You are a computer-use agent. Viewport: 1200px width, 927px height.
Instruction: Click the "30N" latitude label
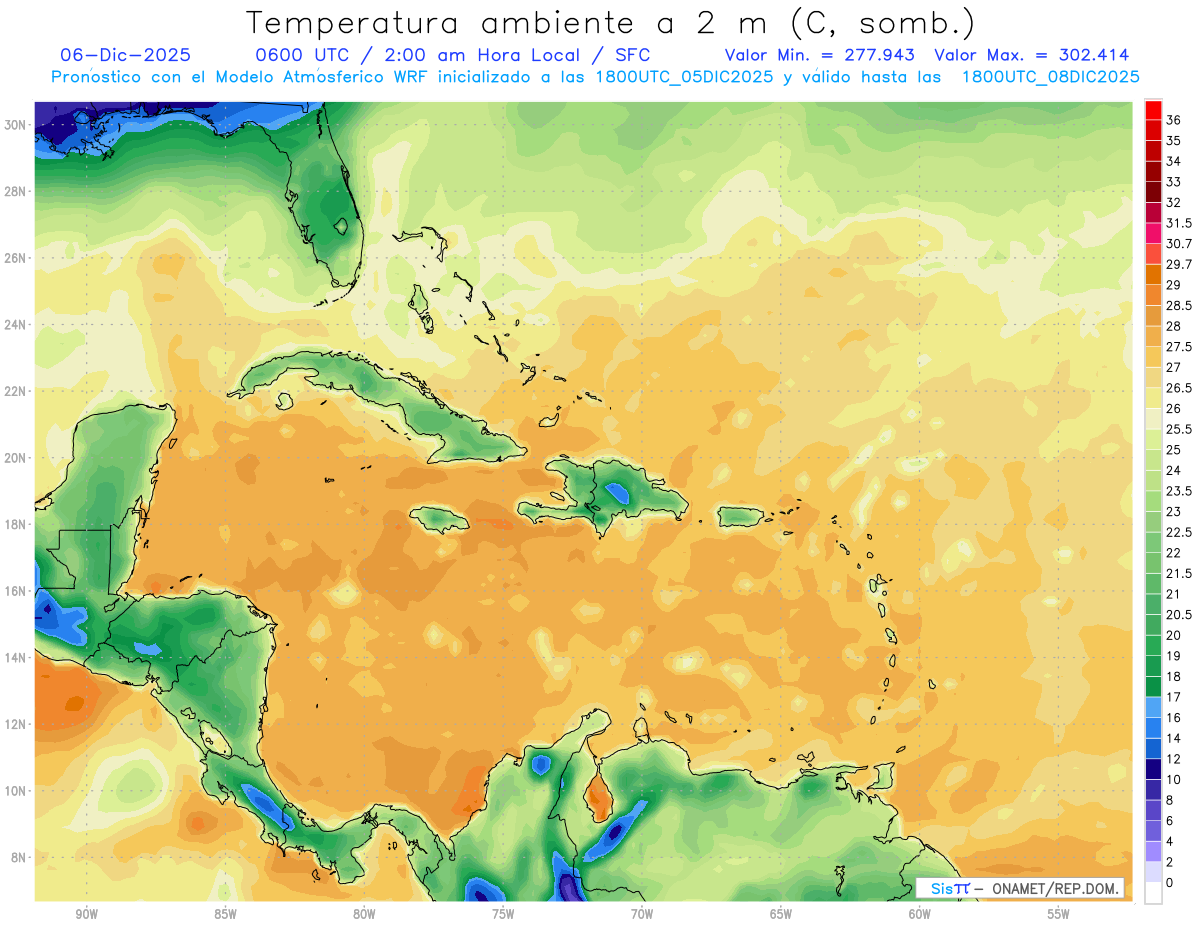[x=17, y=125]
